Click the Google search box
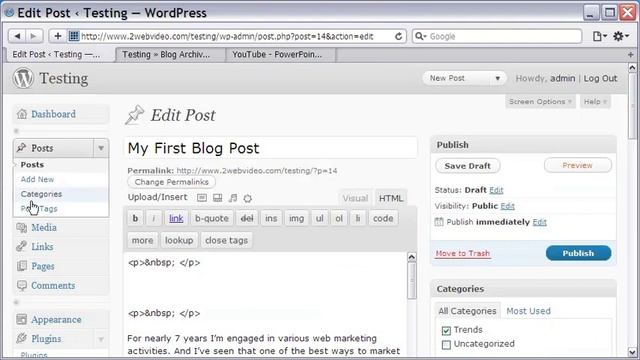The width and height of the screenshot is (640, 360). (x=497, y=36)
